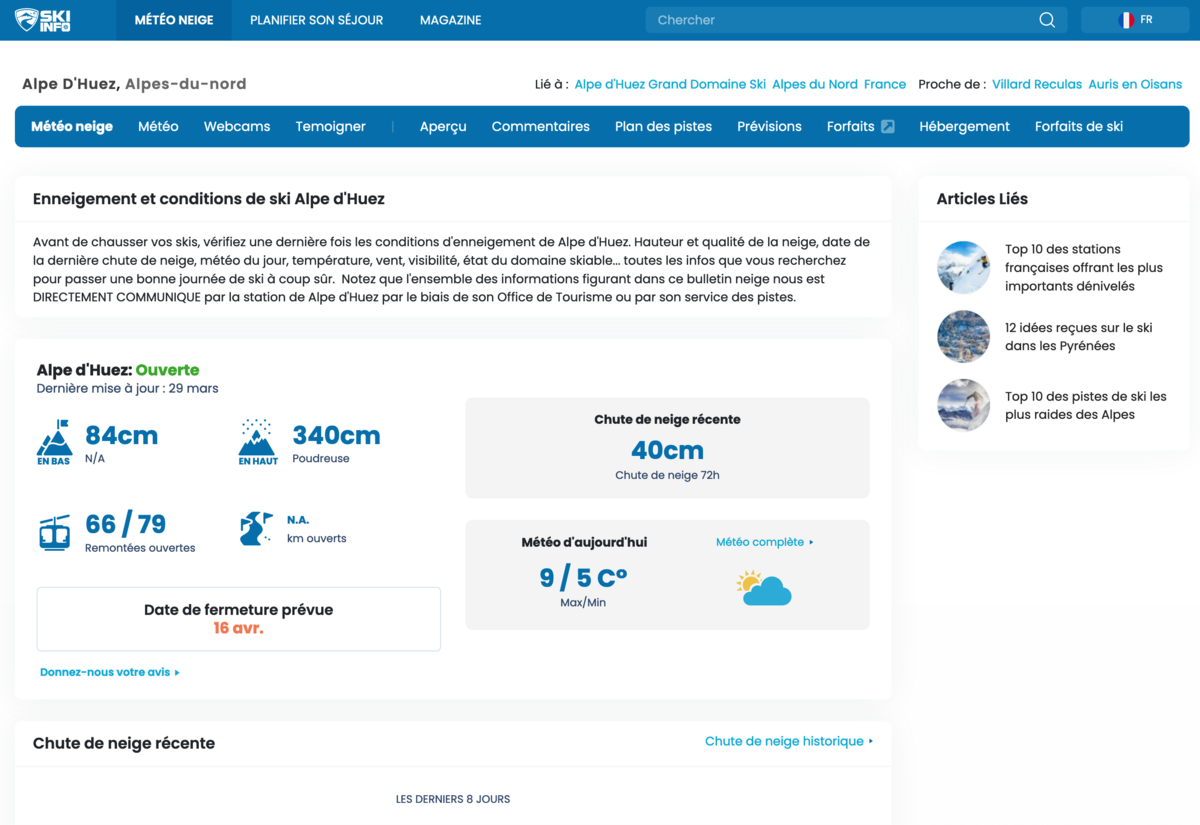
Task: Open the 12 idées reçues Pyrénées article
Action: tap(1079, 337)
